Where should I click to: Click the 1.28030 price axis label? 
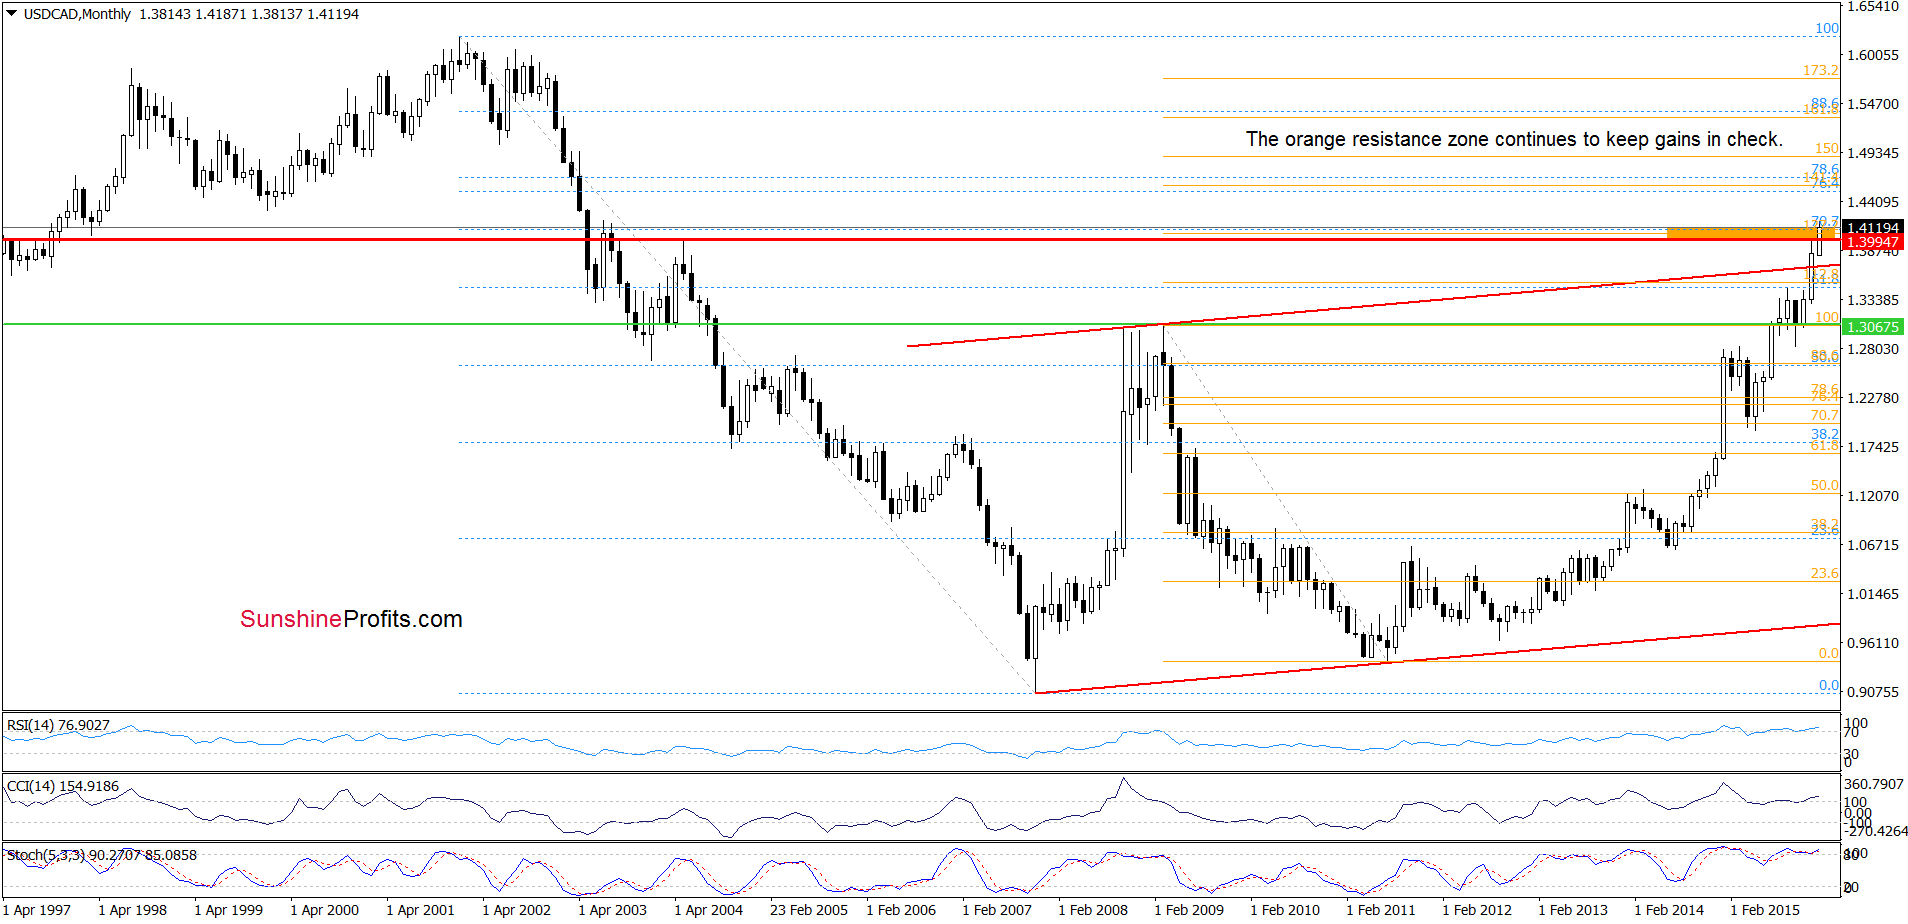pos(1872,349)
